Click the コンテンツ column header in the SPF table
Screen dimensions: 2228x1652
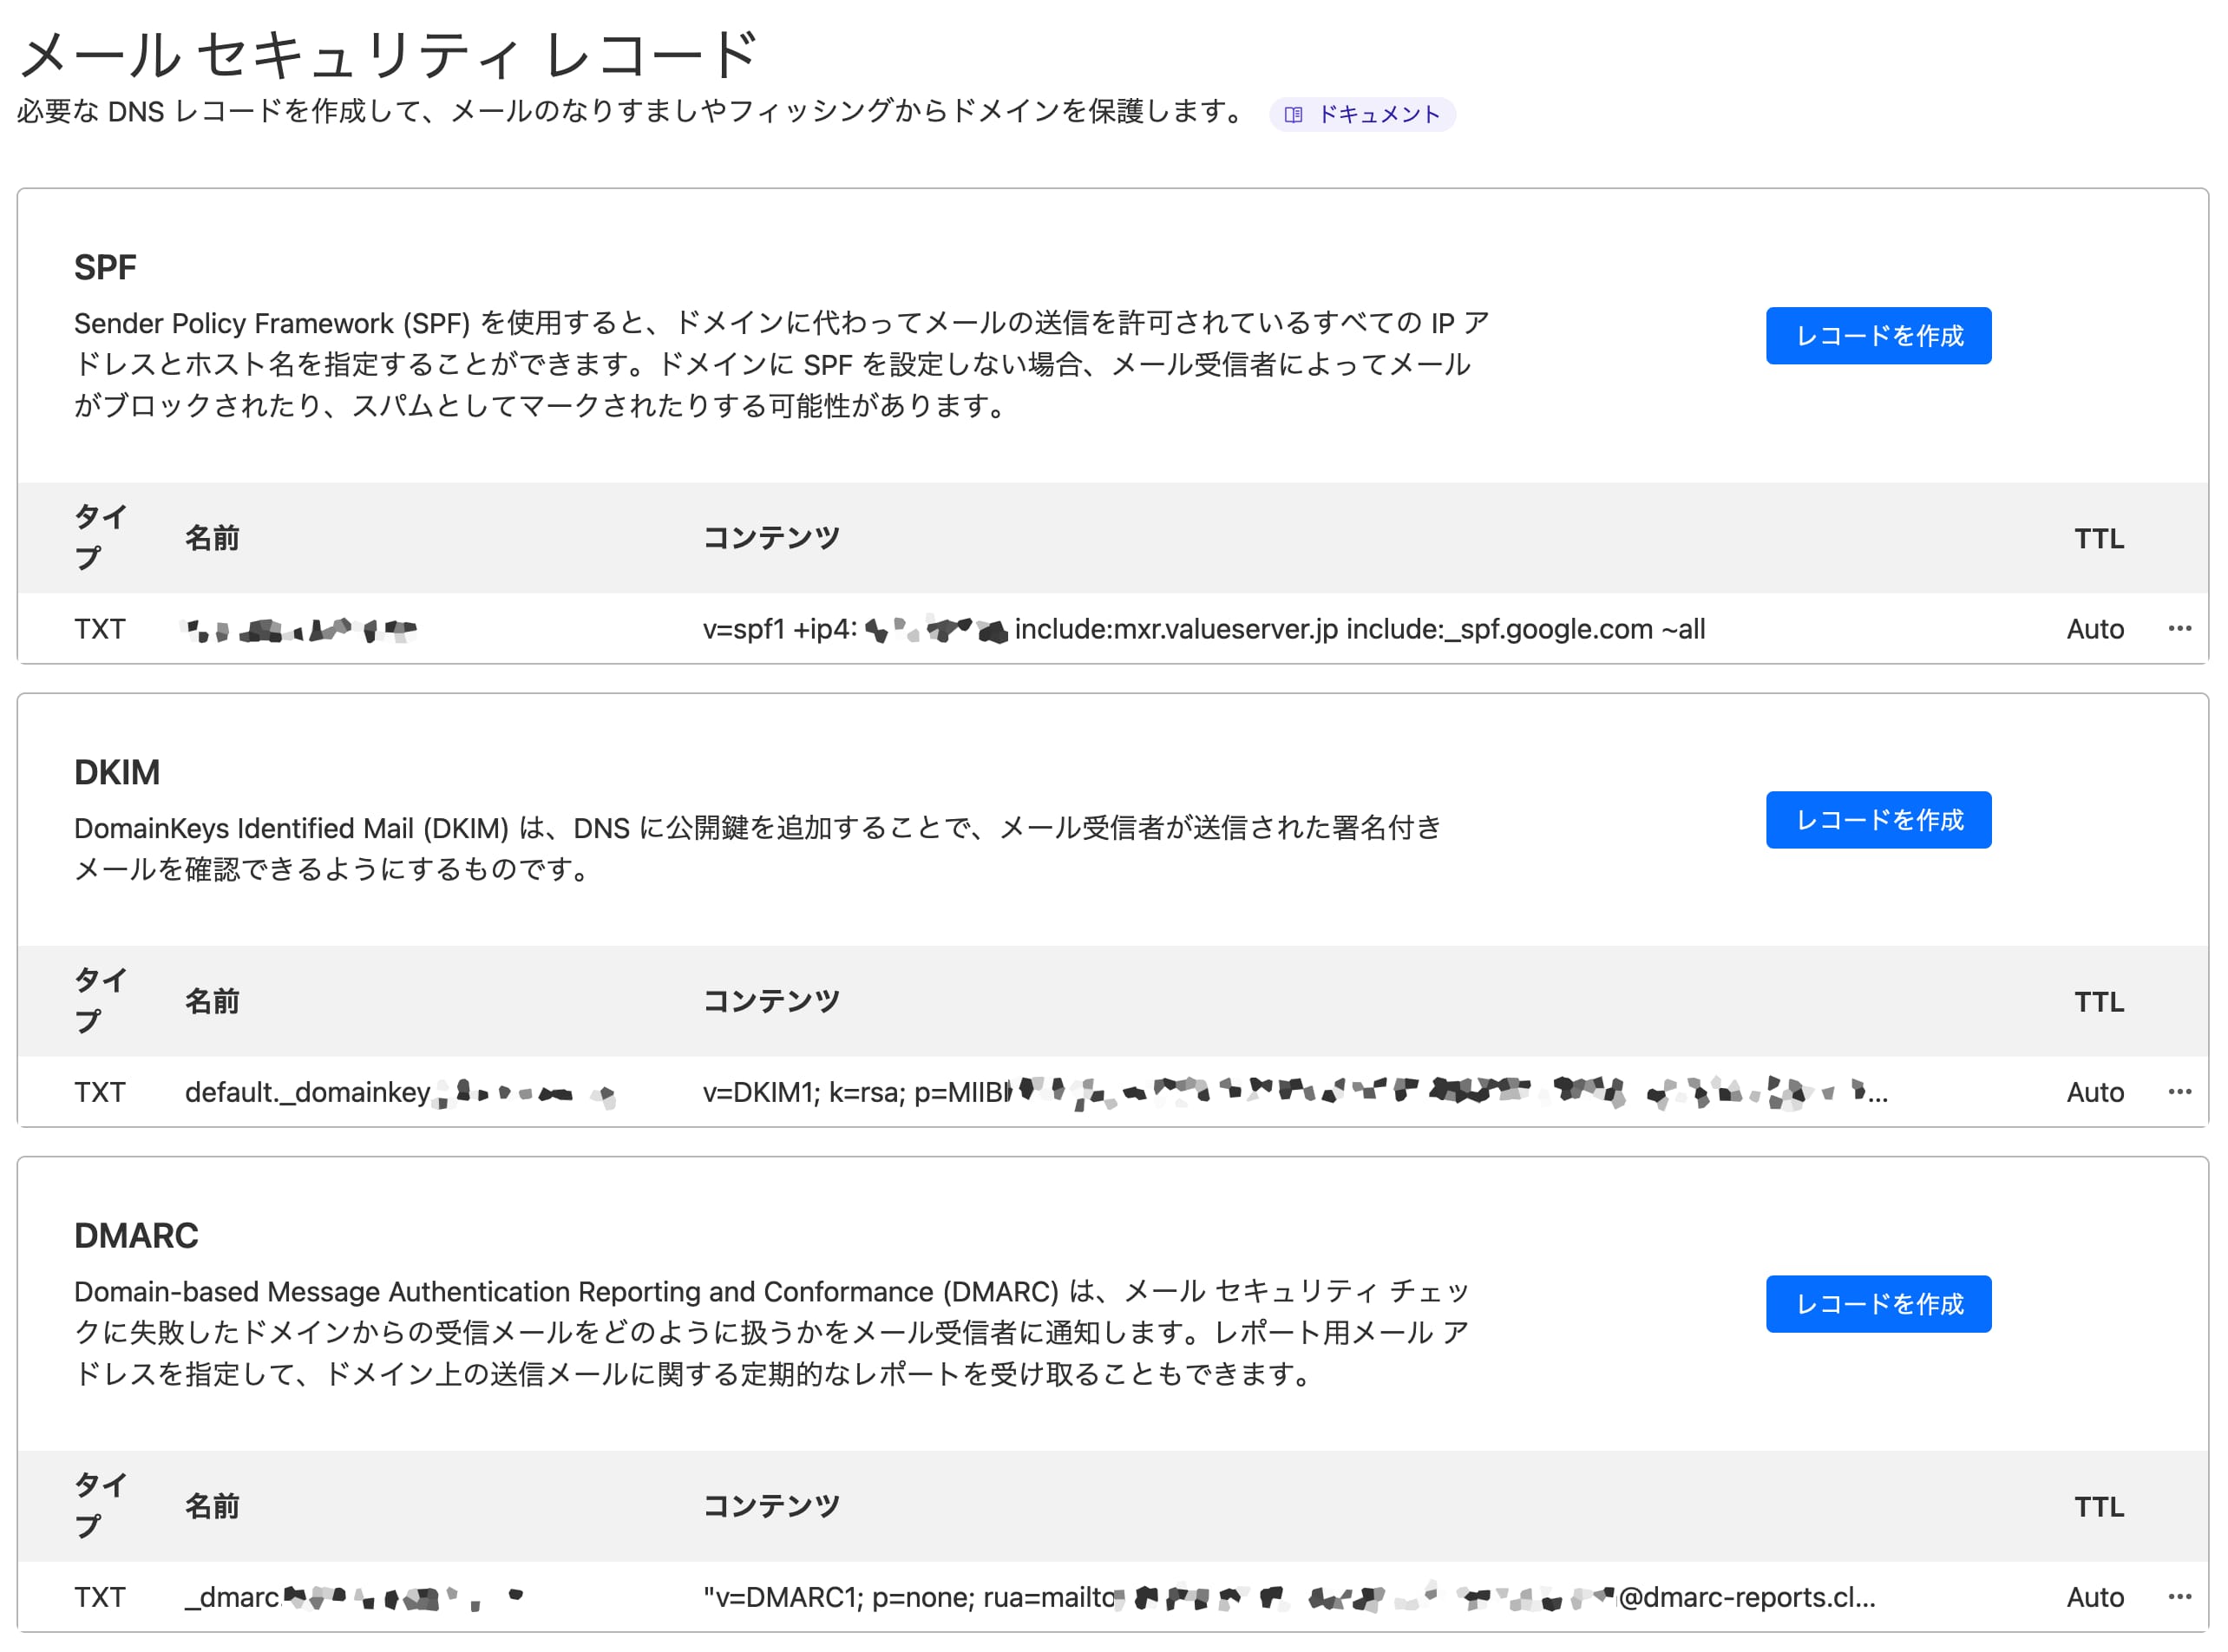771,538
